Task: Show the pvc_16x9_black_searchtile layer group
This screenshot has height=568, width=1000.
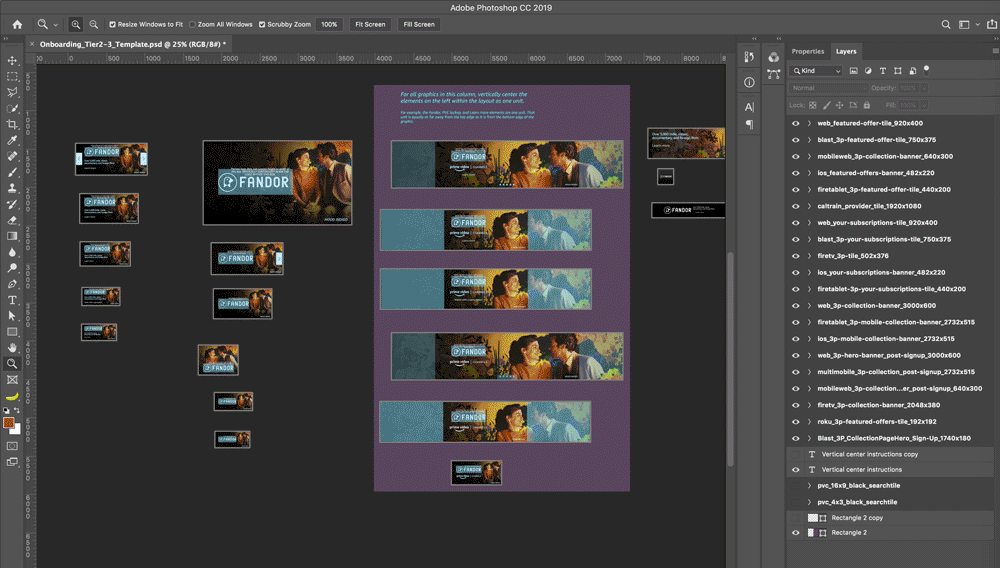Action: pyautogui.click(x=795, y=485)
